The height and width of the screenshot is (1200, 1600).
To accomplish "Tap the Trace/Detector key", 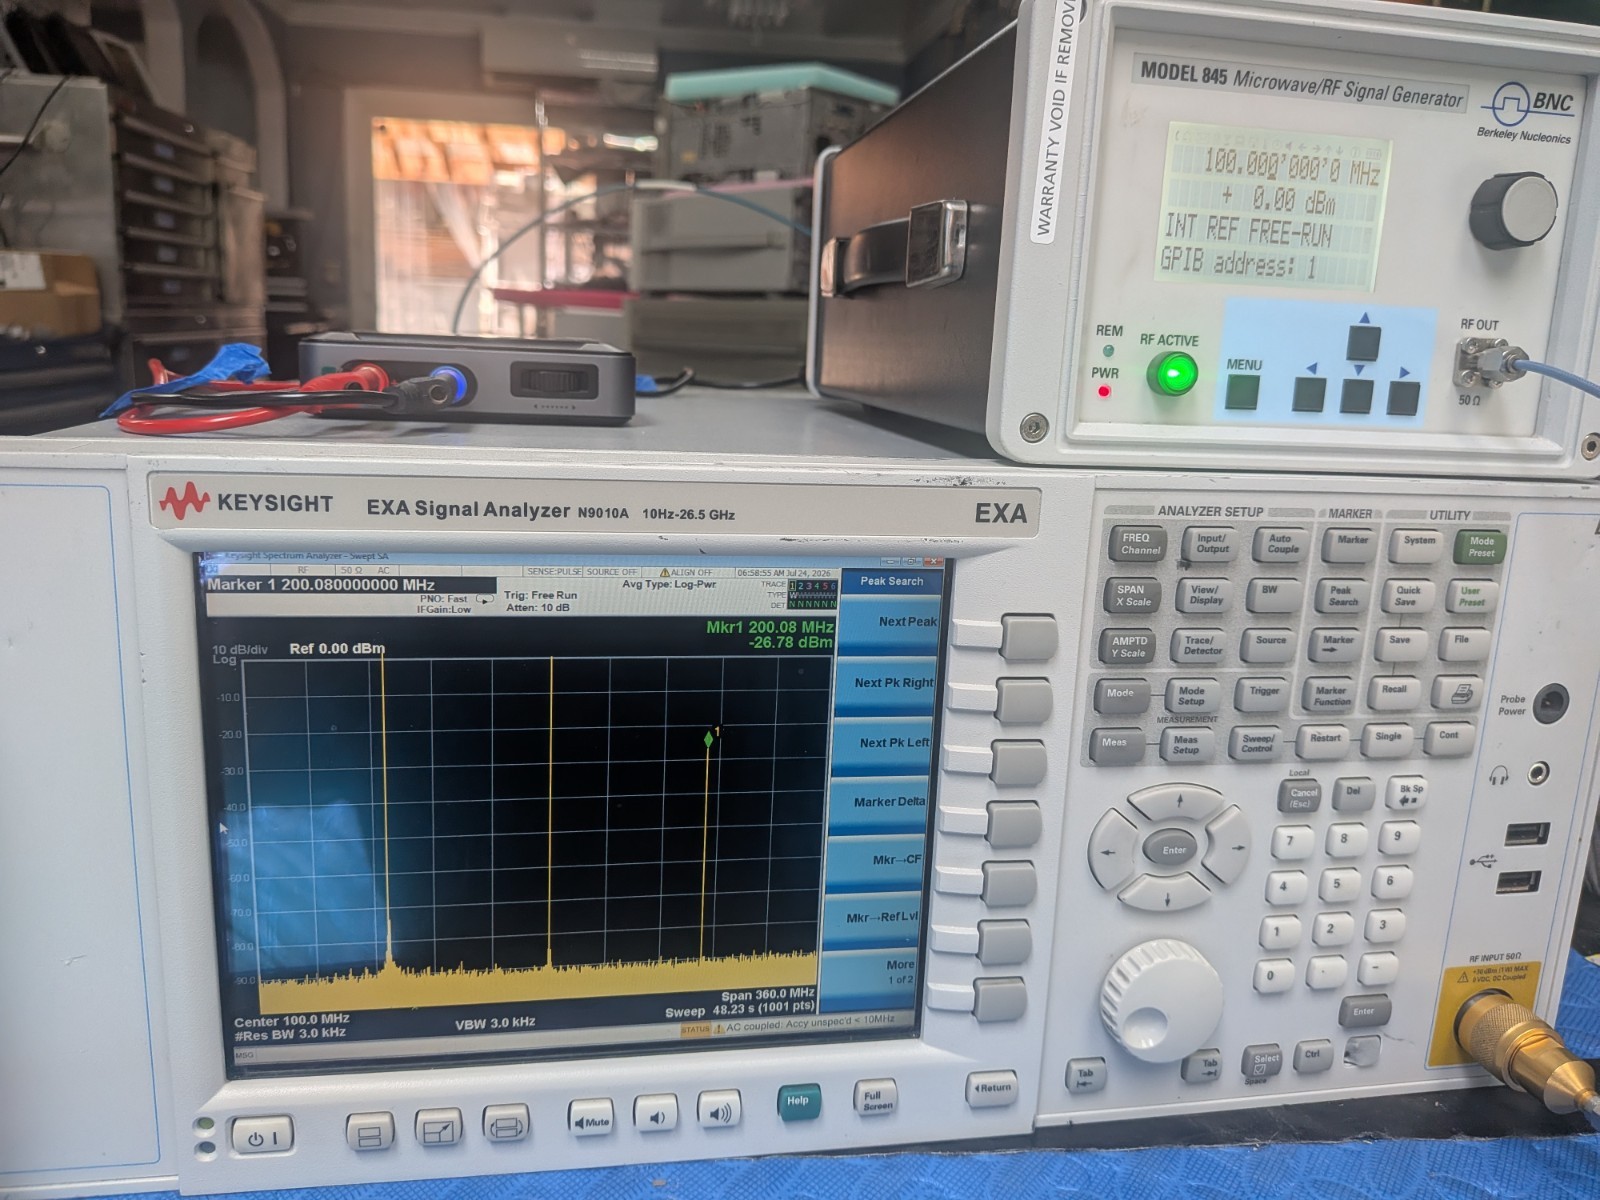I will pyautogui.click(x=1200, y=646).
